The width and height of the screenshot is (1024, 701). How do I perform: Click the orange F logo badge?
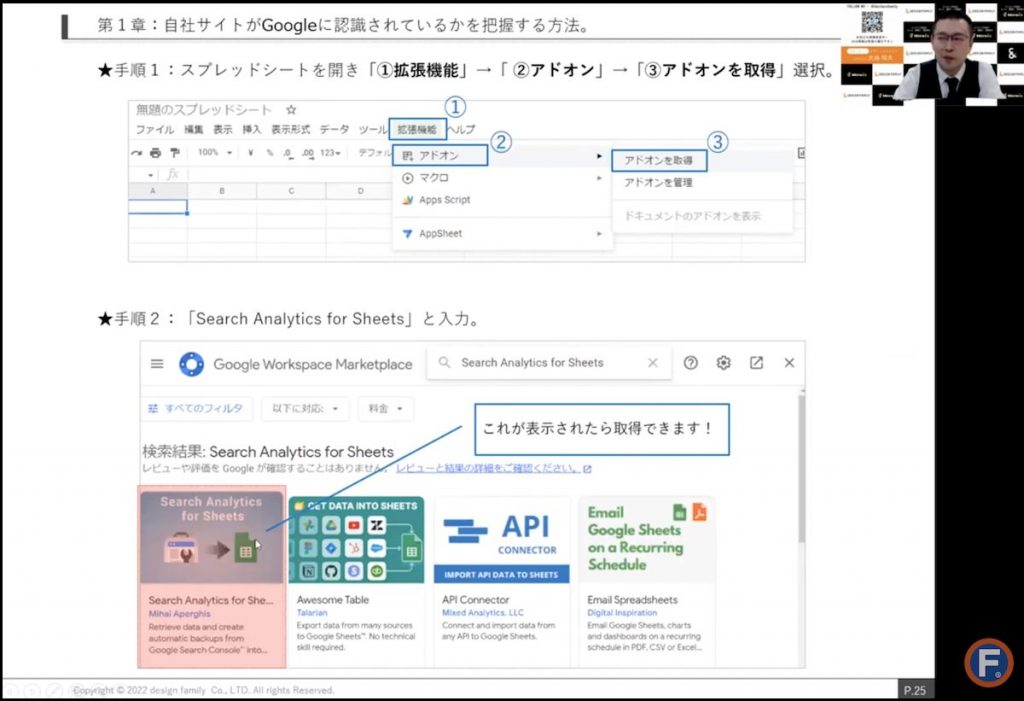989,662
